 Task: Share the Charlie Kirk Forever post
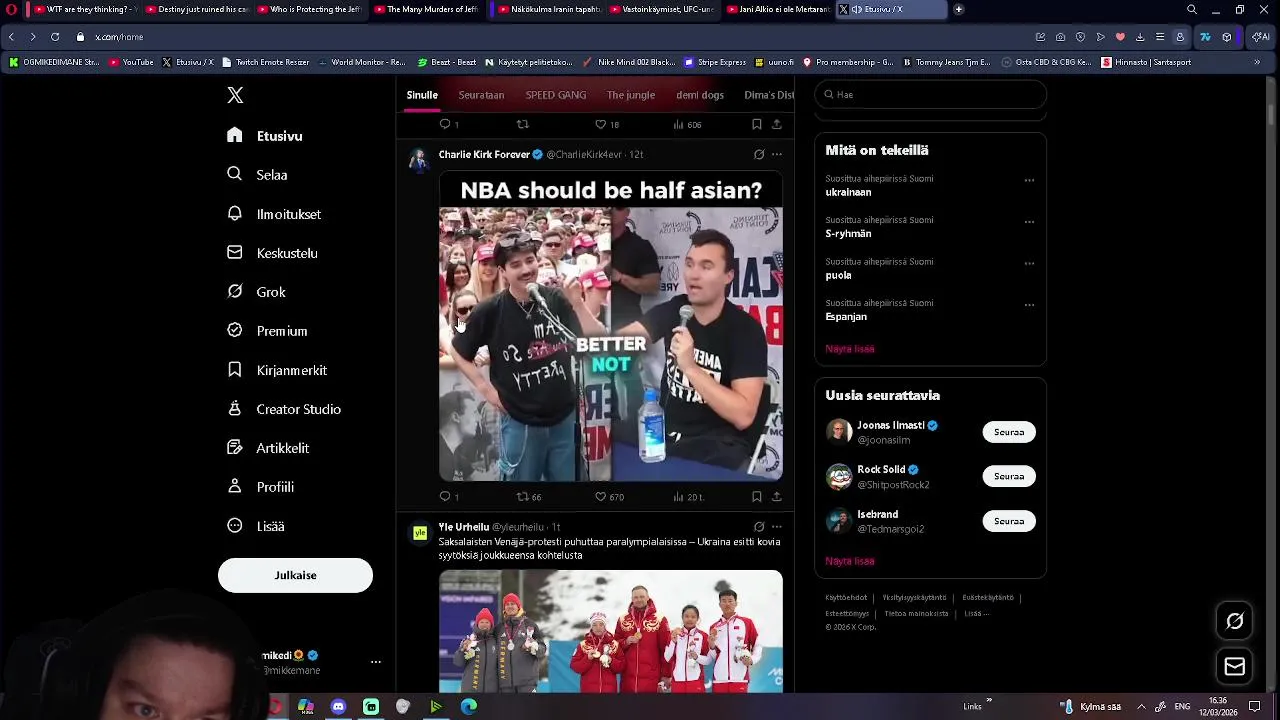point(777,496)
